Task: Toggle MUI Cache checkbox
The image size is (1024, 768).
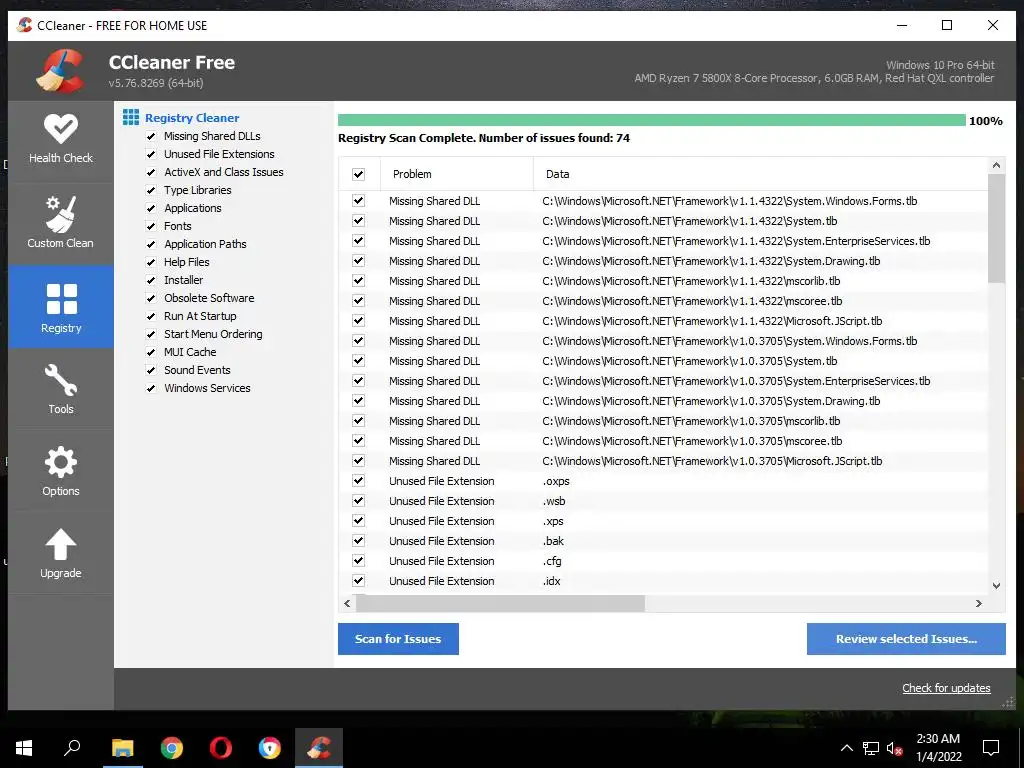Action: click(x=151, y=352)
